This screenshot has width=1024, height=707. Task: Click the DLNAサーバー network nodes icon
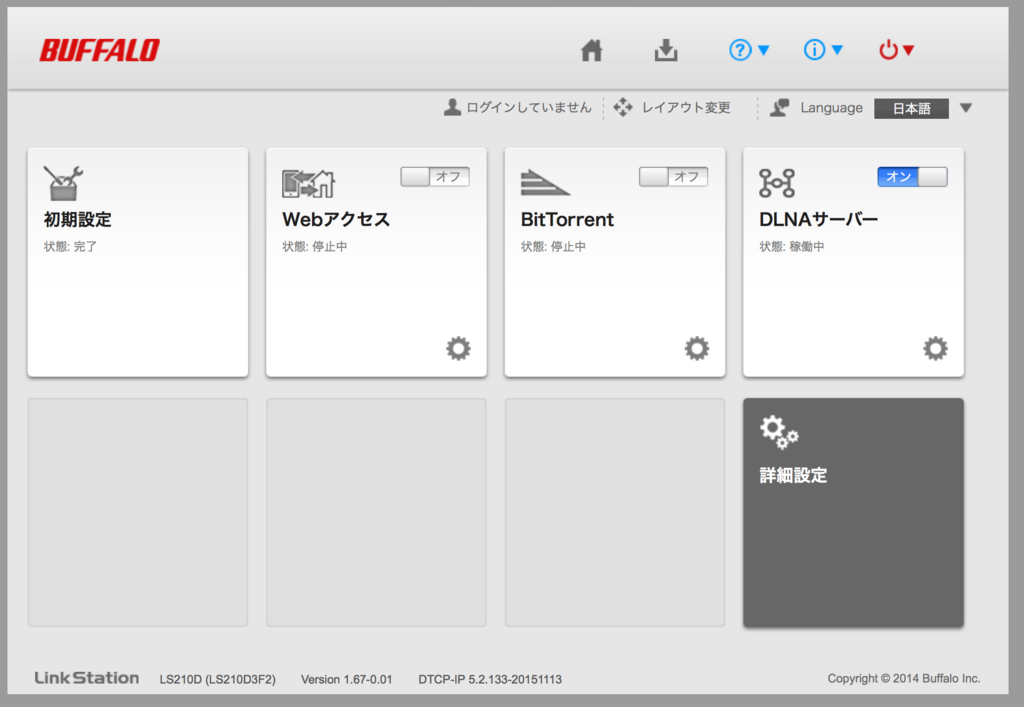[x=776, y=183]
